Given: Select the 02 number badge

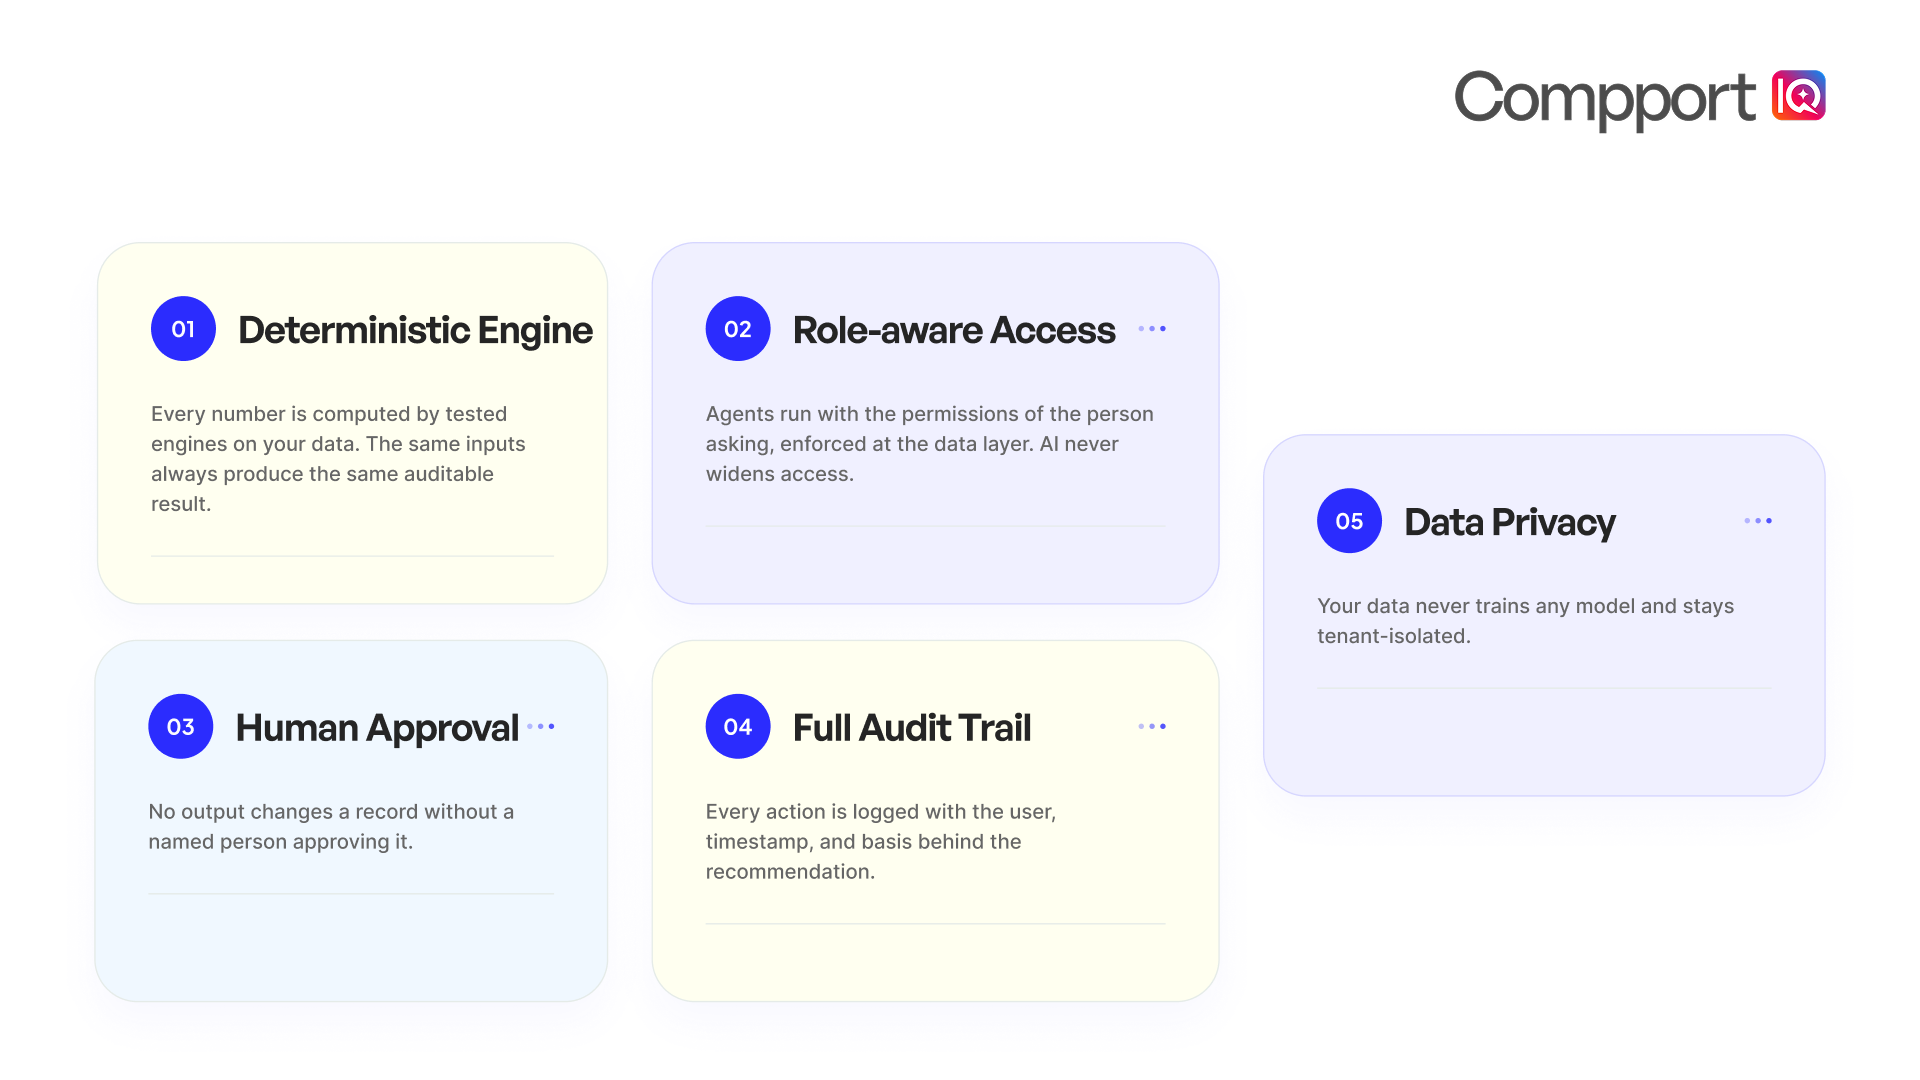Looking at the screenshot, I should (x=738, y=329).
